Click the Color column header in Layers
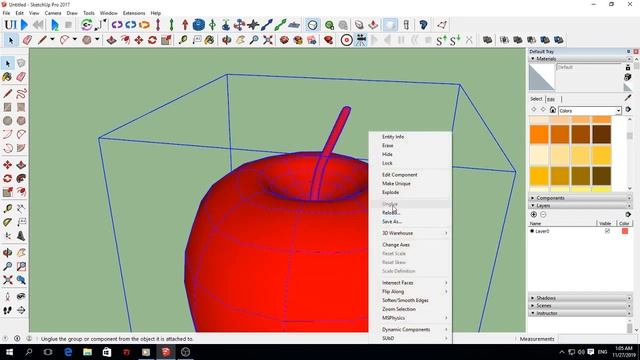640x360 pixels. click(624, 224)
